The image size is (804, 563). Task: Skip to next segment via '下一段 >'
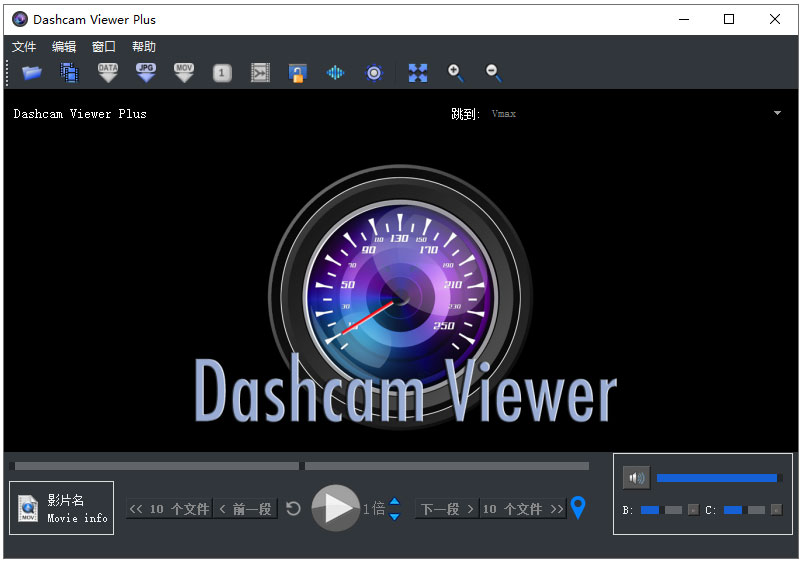[x=447, y=509]
